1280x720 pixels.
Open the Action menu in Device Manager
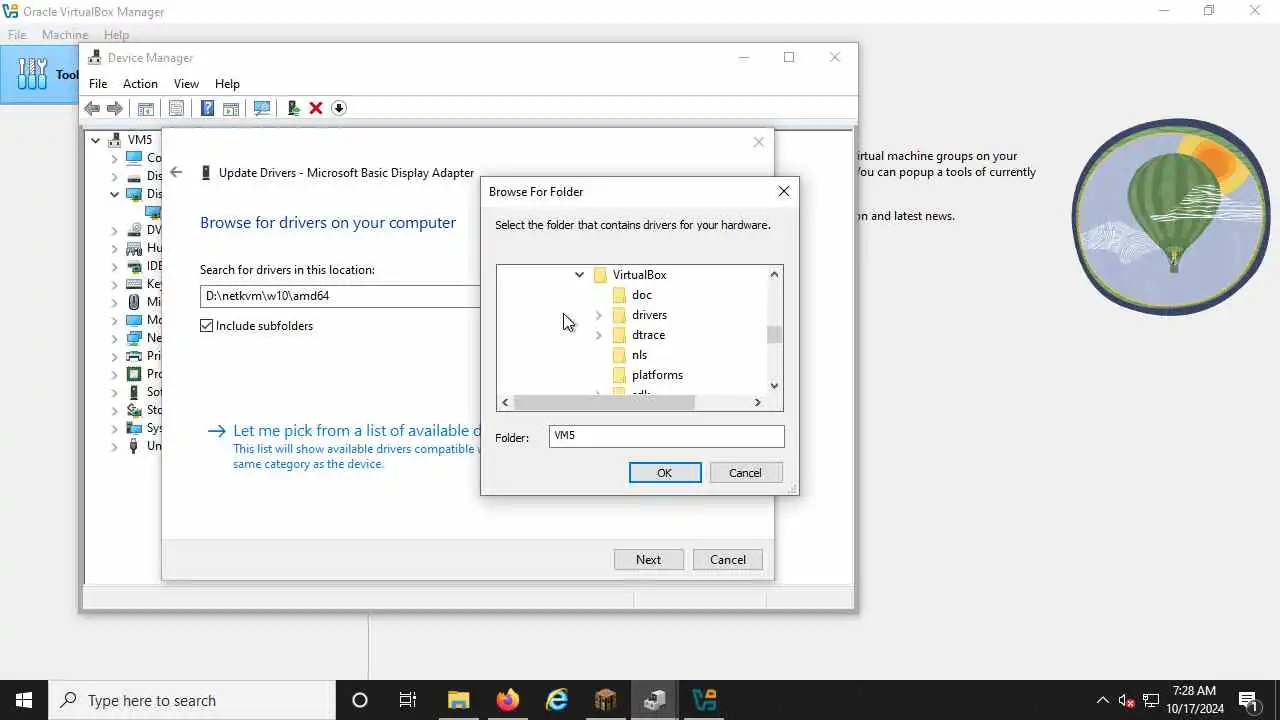pyautogui.click(x=140, y=84)
